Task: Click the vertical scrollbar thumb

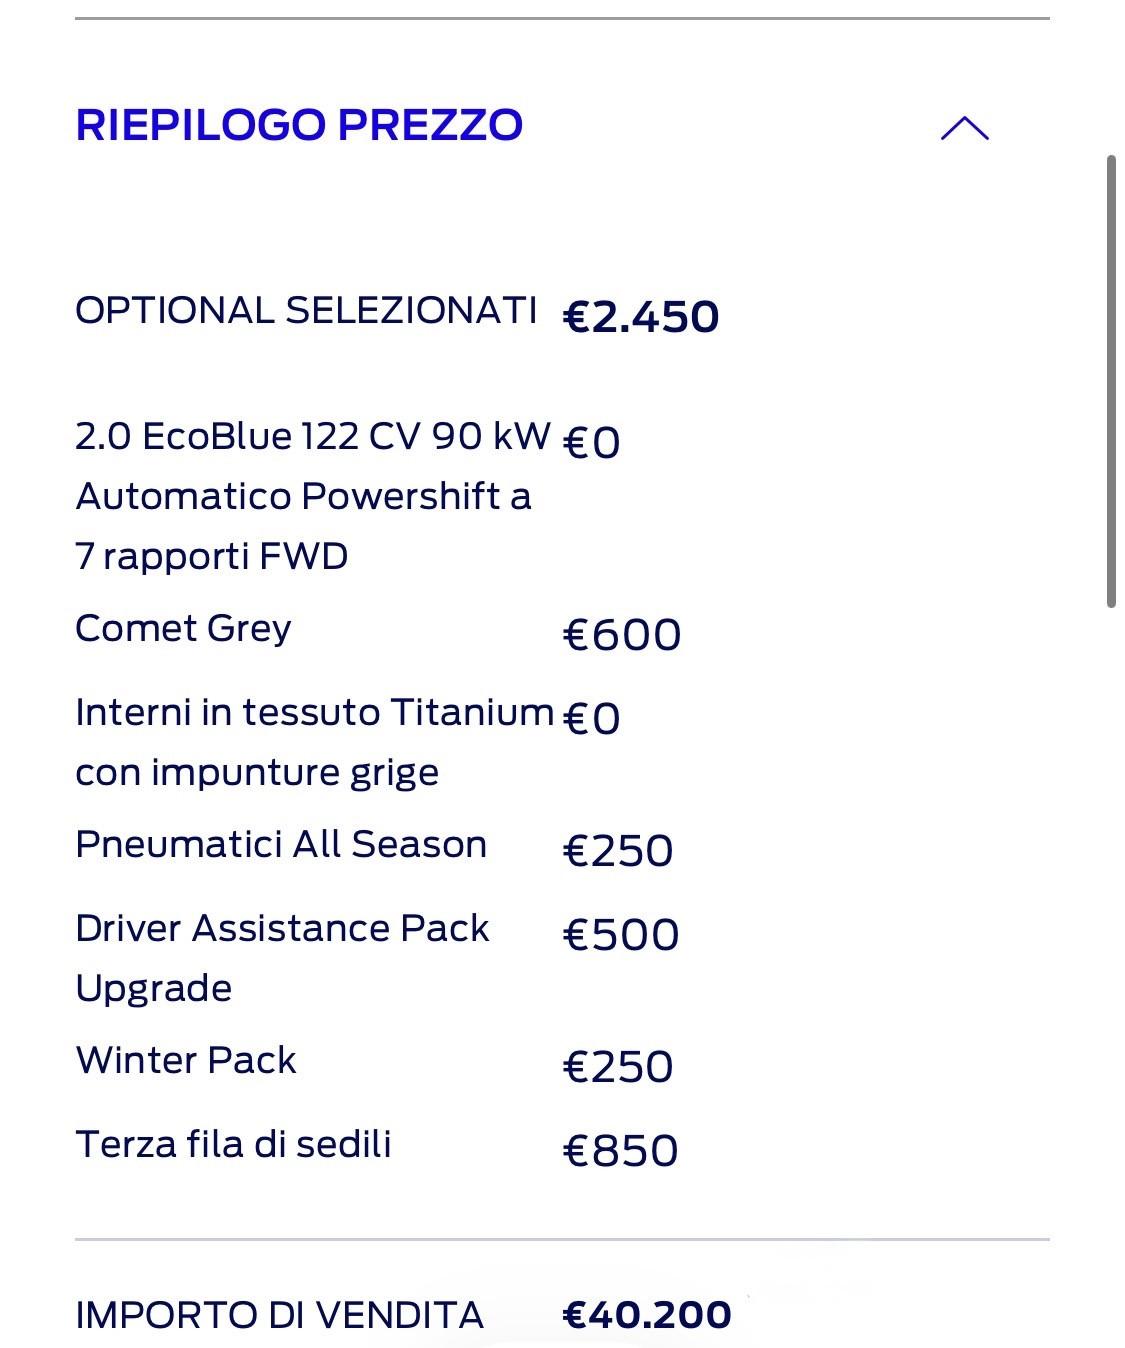Action: coord(1111,381)
